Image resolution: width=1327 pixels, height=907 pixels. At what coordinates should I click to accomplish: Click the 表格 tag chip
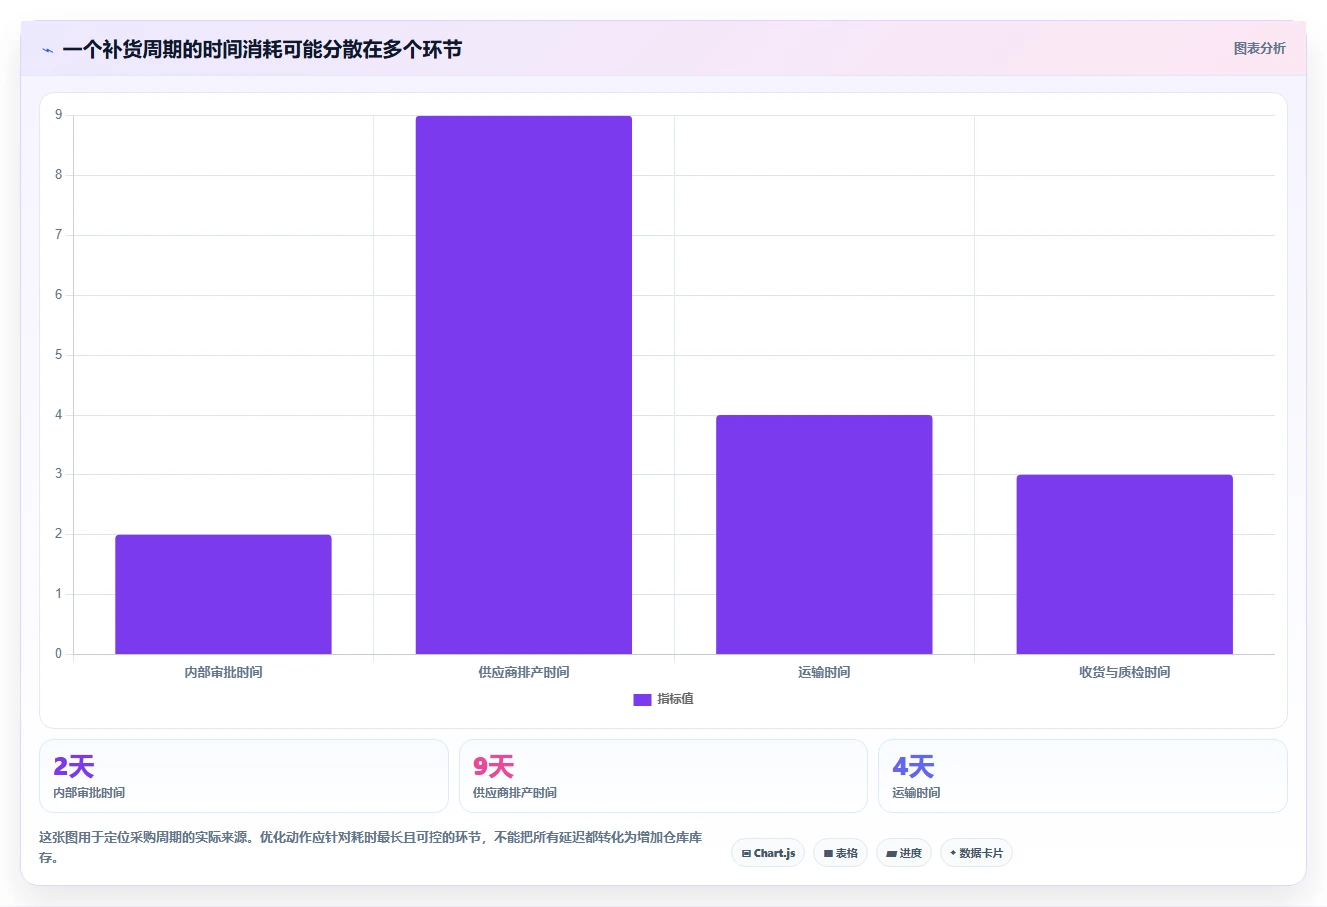840,853
